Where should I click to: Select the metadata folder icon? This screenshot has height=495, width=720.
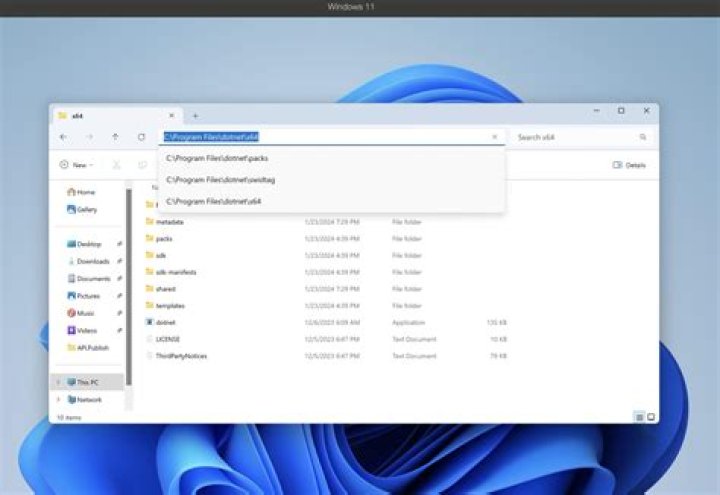[x=150, y=221]
